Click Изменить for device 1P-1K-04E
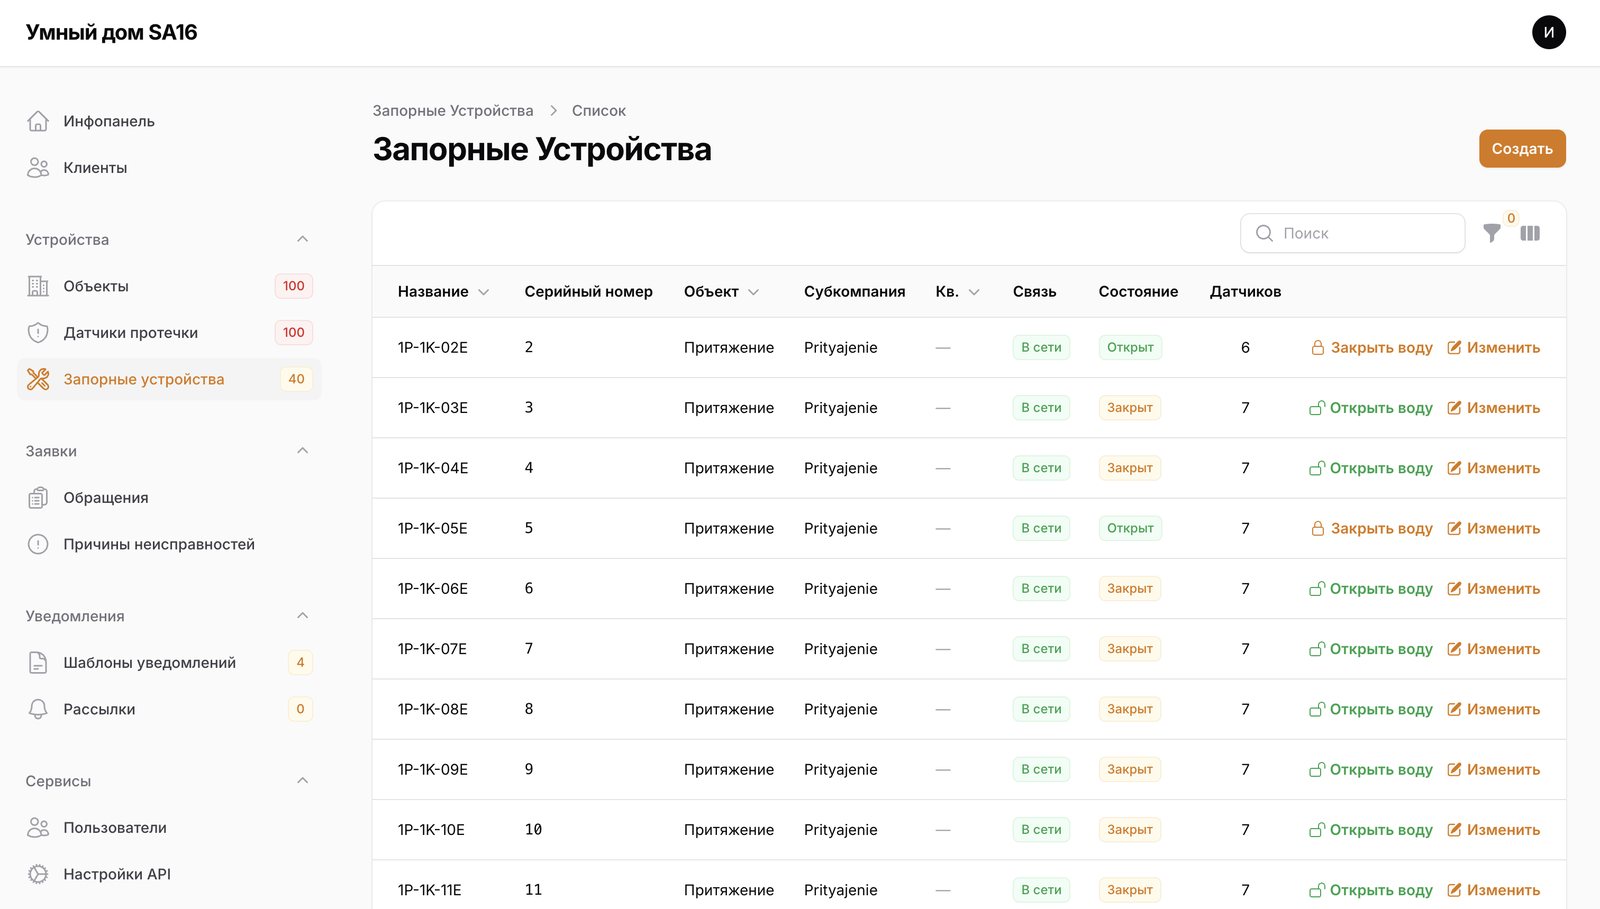The width and height of the screenshot is (1600, 909). coord(1494,468)
